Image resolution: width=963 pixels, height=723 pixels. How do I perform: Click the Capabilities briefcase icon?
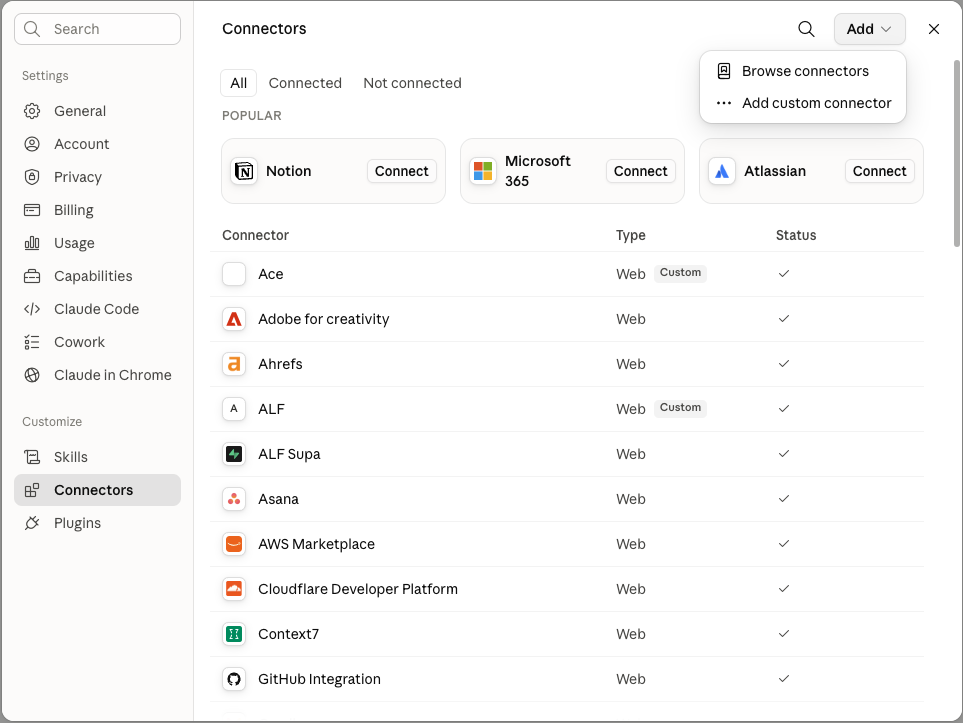click(x=32, y=276)
